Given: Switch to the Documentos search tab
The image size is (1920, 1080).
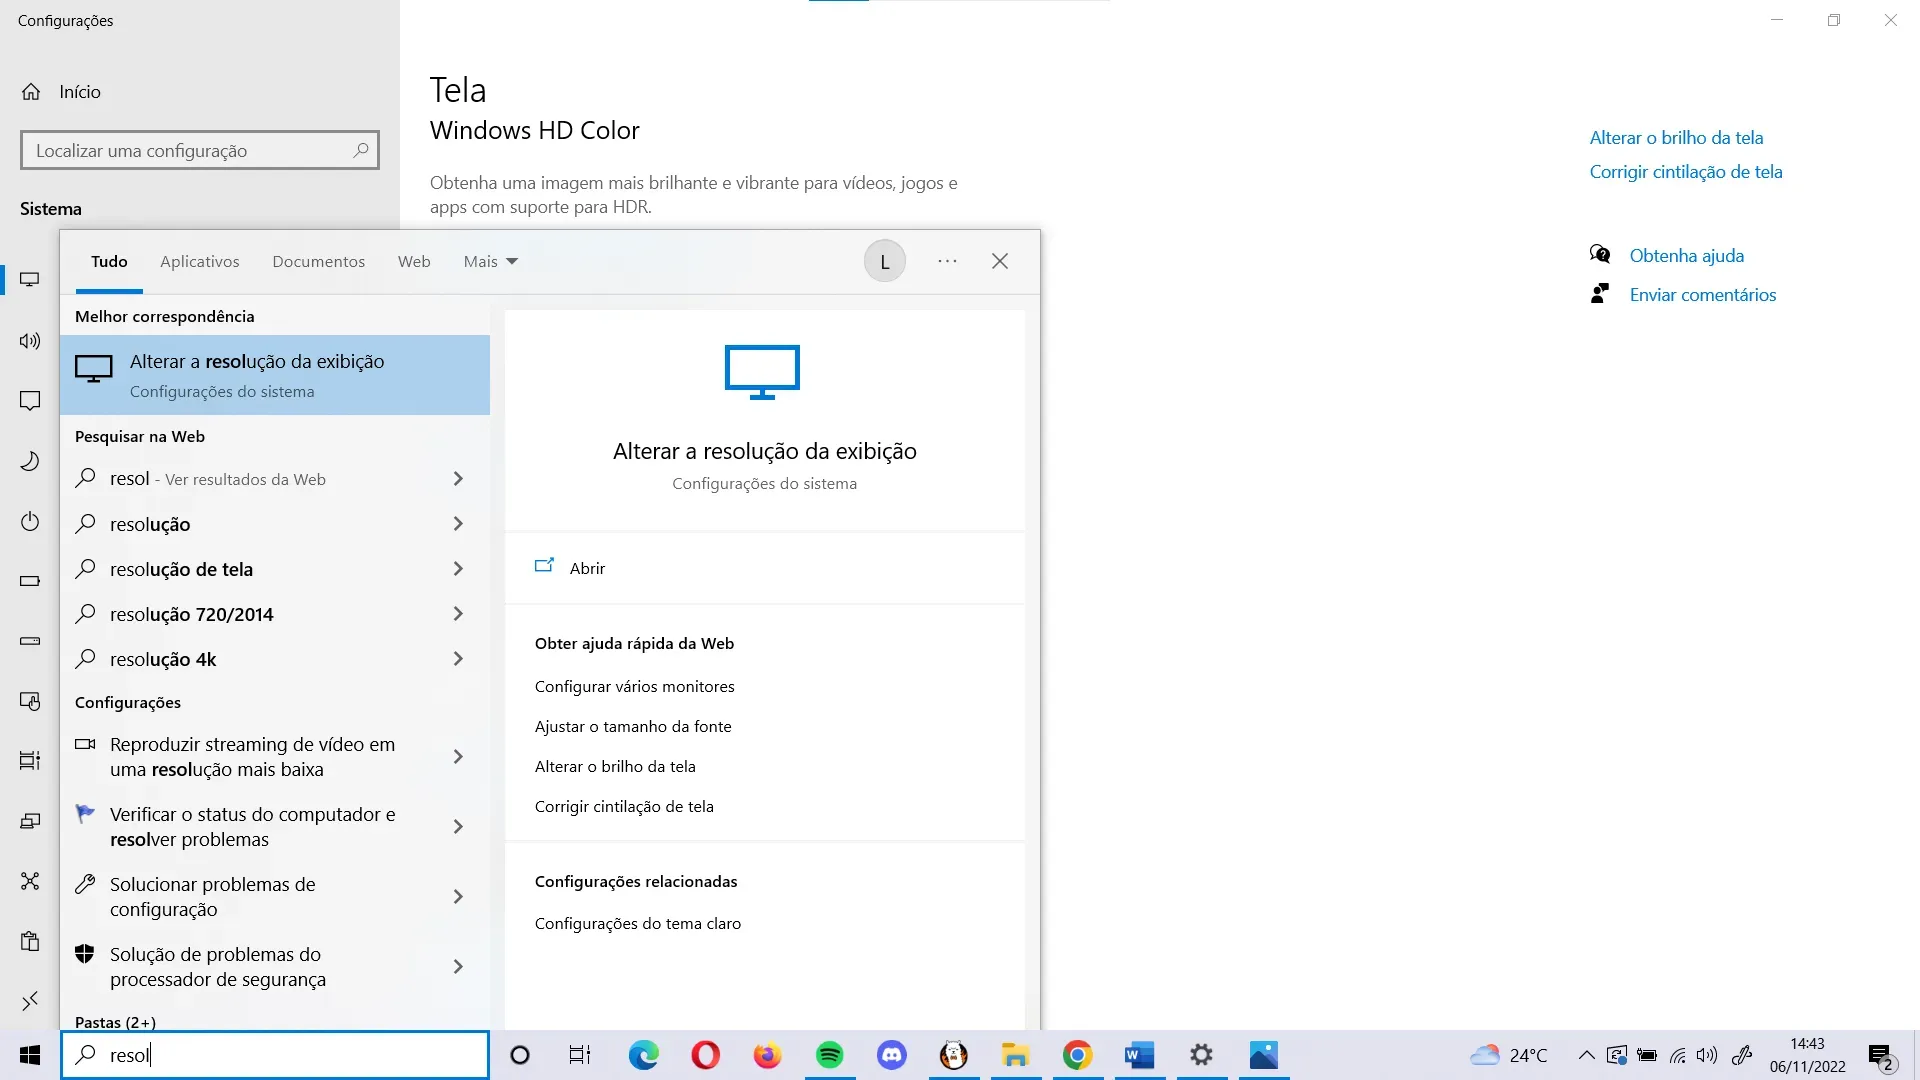Looking at the screenshot, I should (x=319, y=262).
